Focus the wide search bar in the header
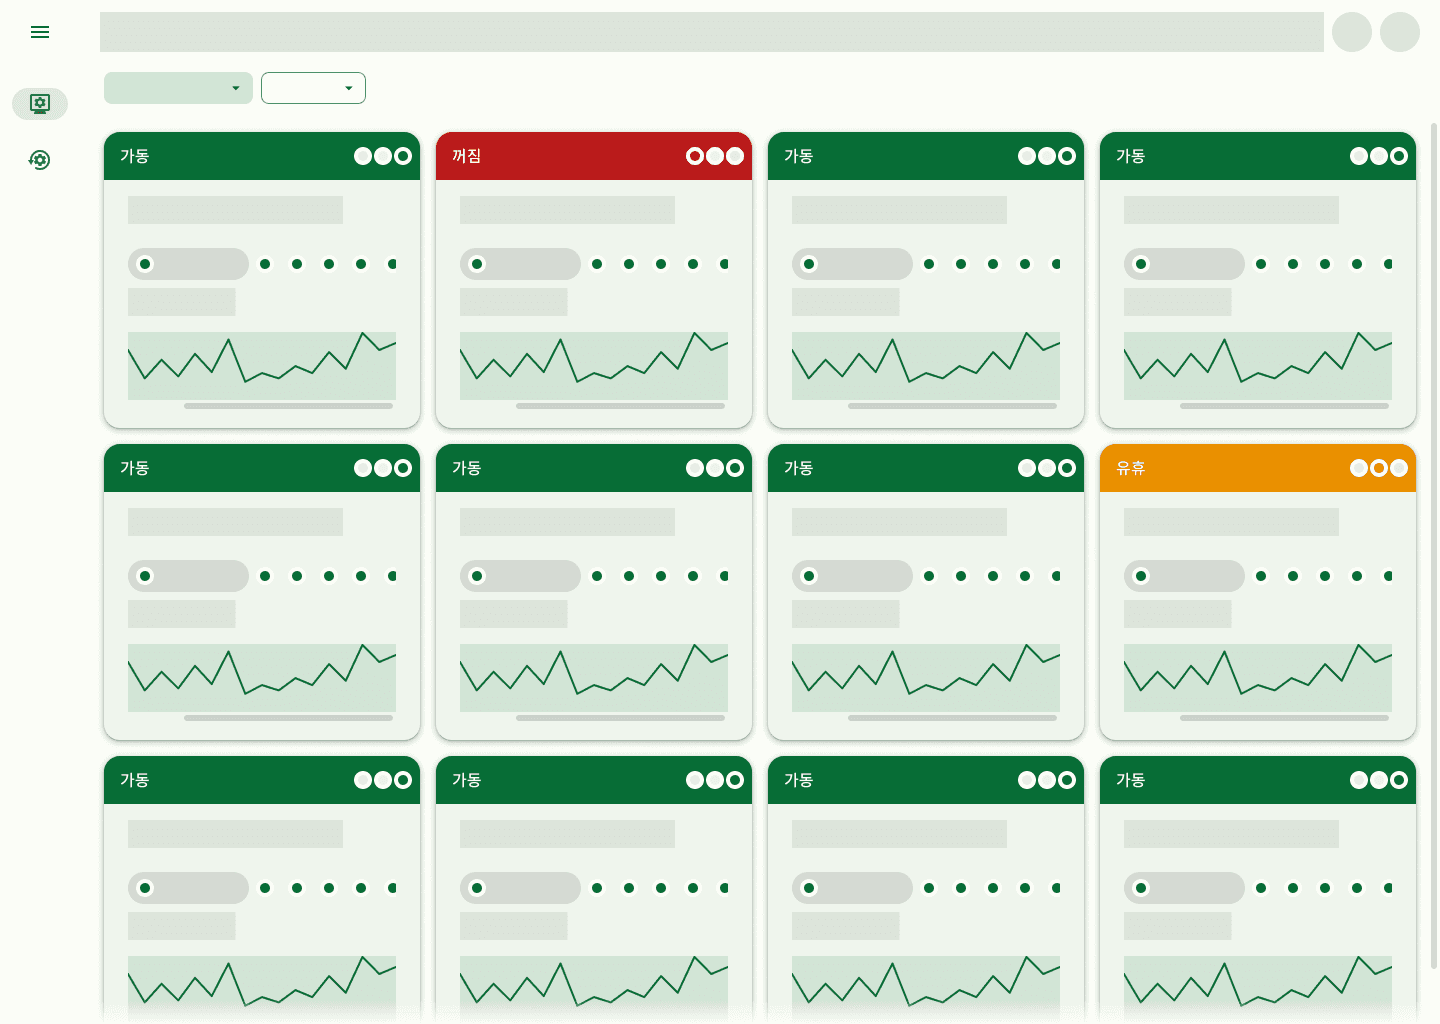This screenshot has width=1440, height=1024. point(712,32)
